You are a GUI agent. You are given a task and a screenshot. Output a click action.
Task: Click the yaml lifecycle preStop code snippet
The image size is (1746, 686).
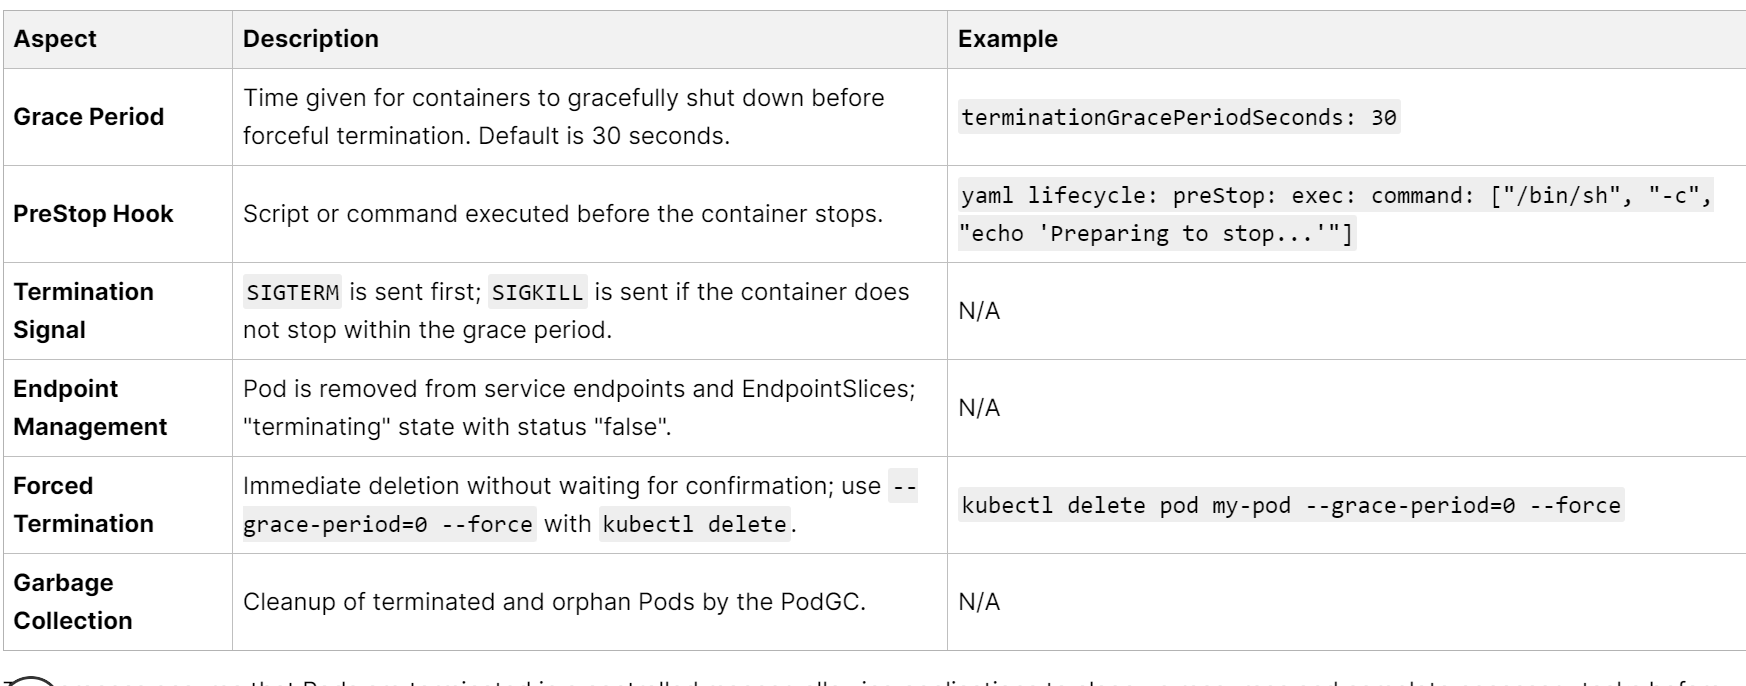pos(1336,214)
